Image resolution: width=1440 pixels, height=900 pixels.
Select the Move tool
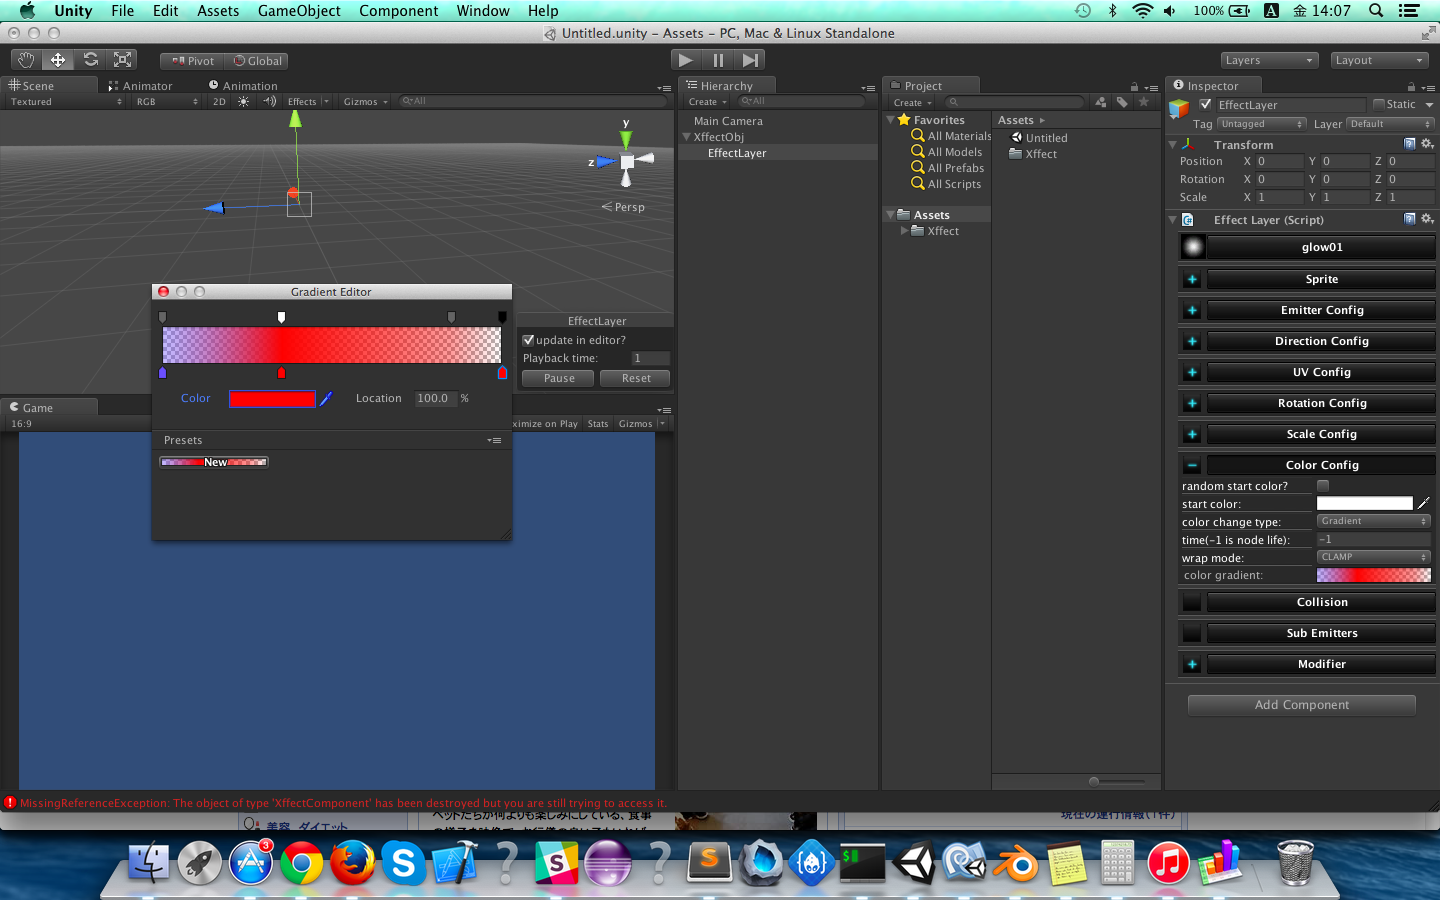[x=58, y=60]
